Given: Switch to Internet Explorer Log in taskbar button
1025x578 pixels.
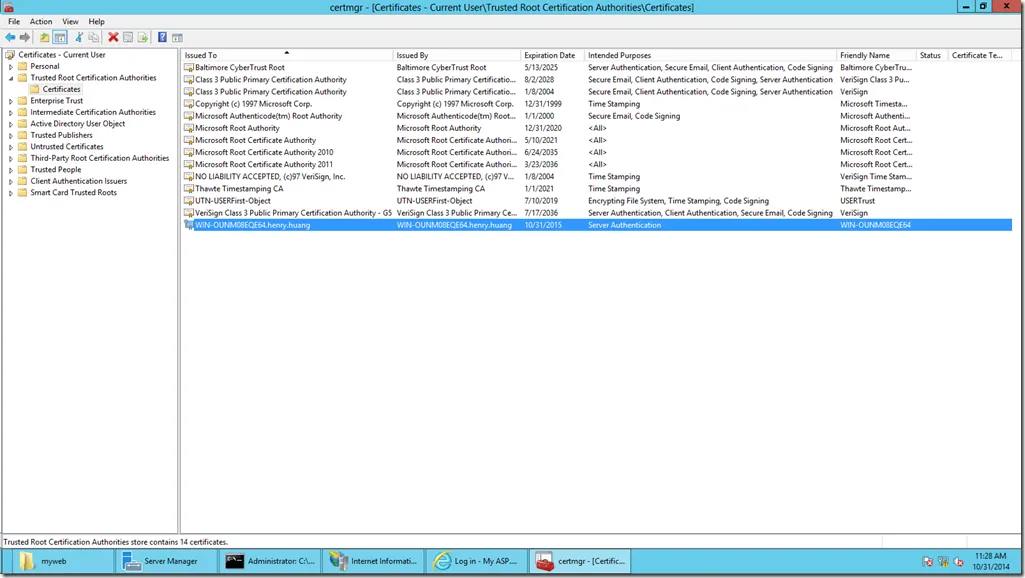Looking at the screenshot, I should pos(477,561).
